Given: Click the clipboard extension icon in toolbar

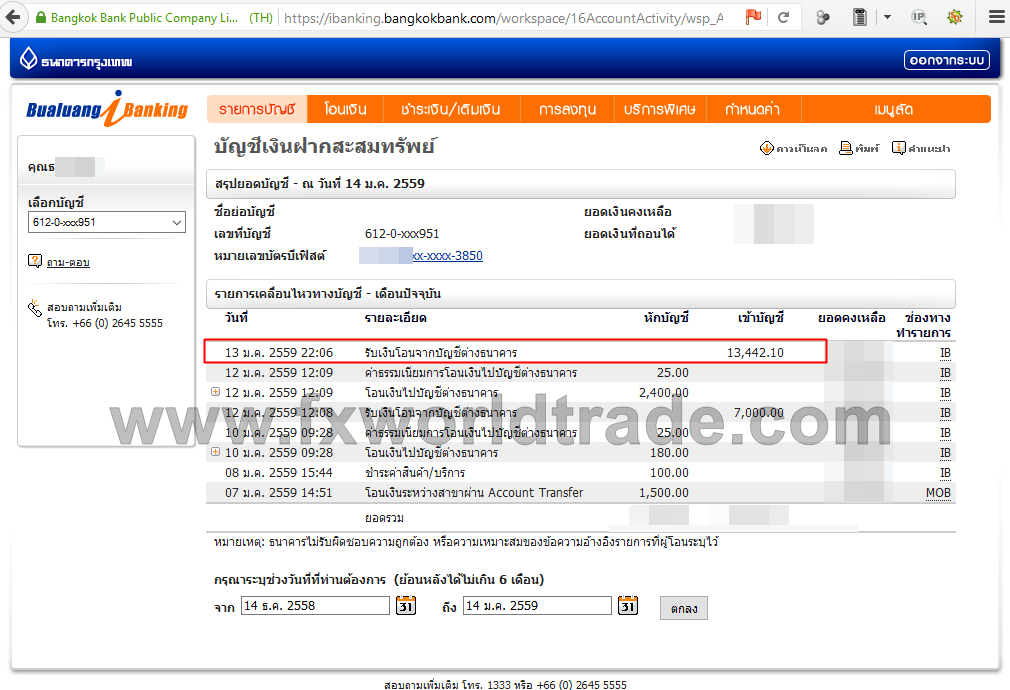Looking at the screenshot, I should (x=860, y=17).
